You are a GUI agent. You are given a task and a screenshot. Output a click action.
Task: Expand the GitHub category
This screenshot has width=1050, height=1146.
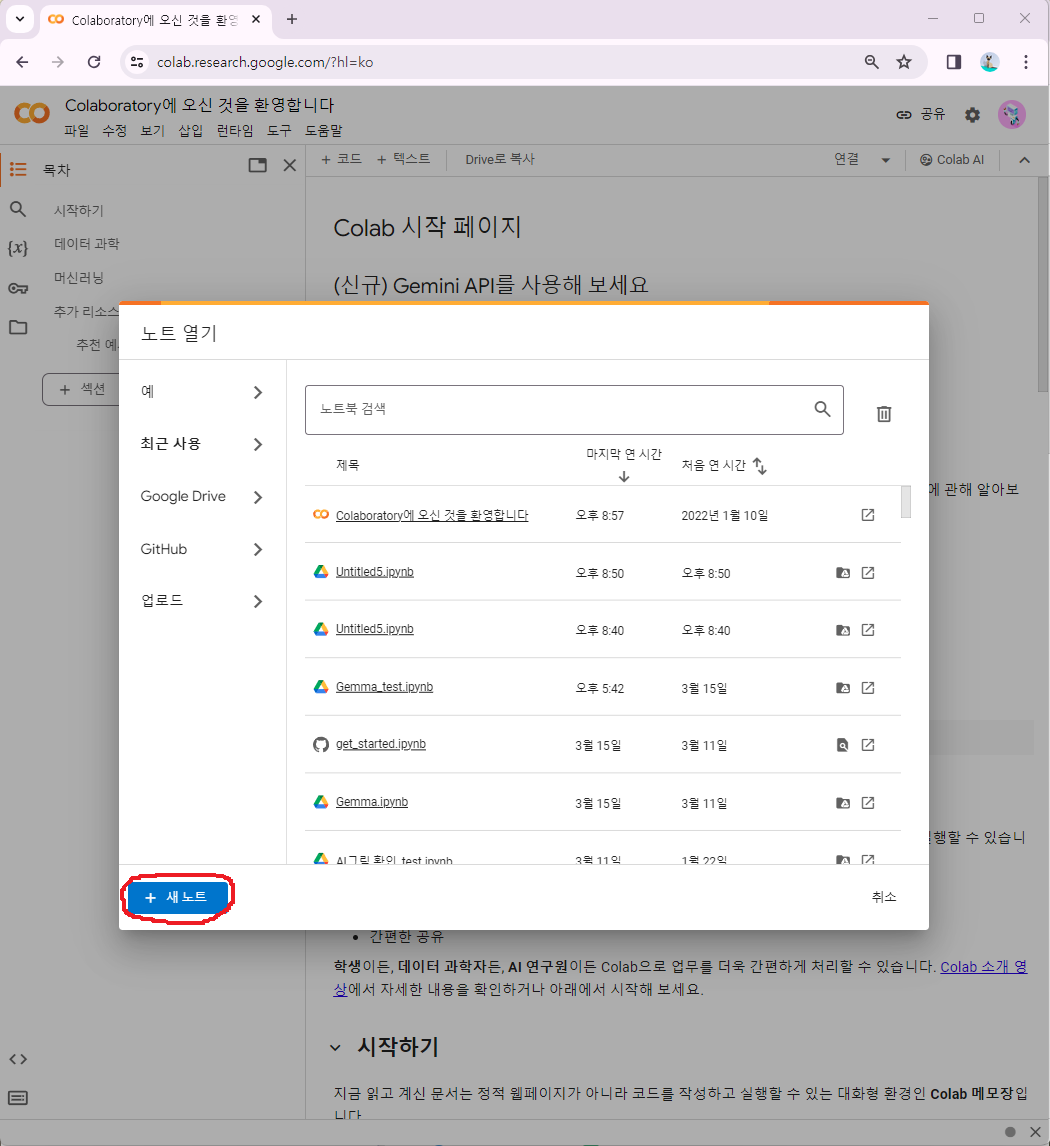tap(202, 550)
